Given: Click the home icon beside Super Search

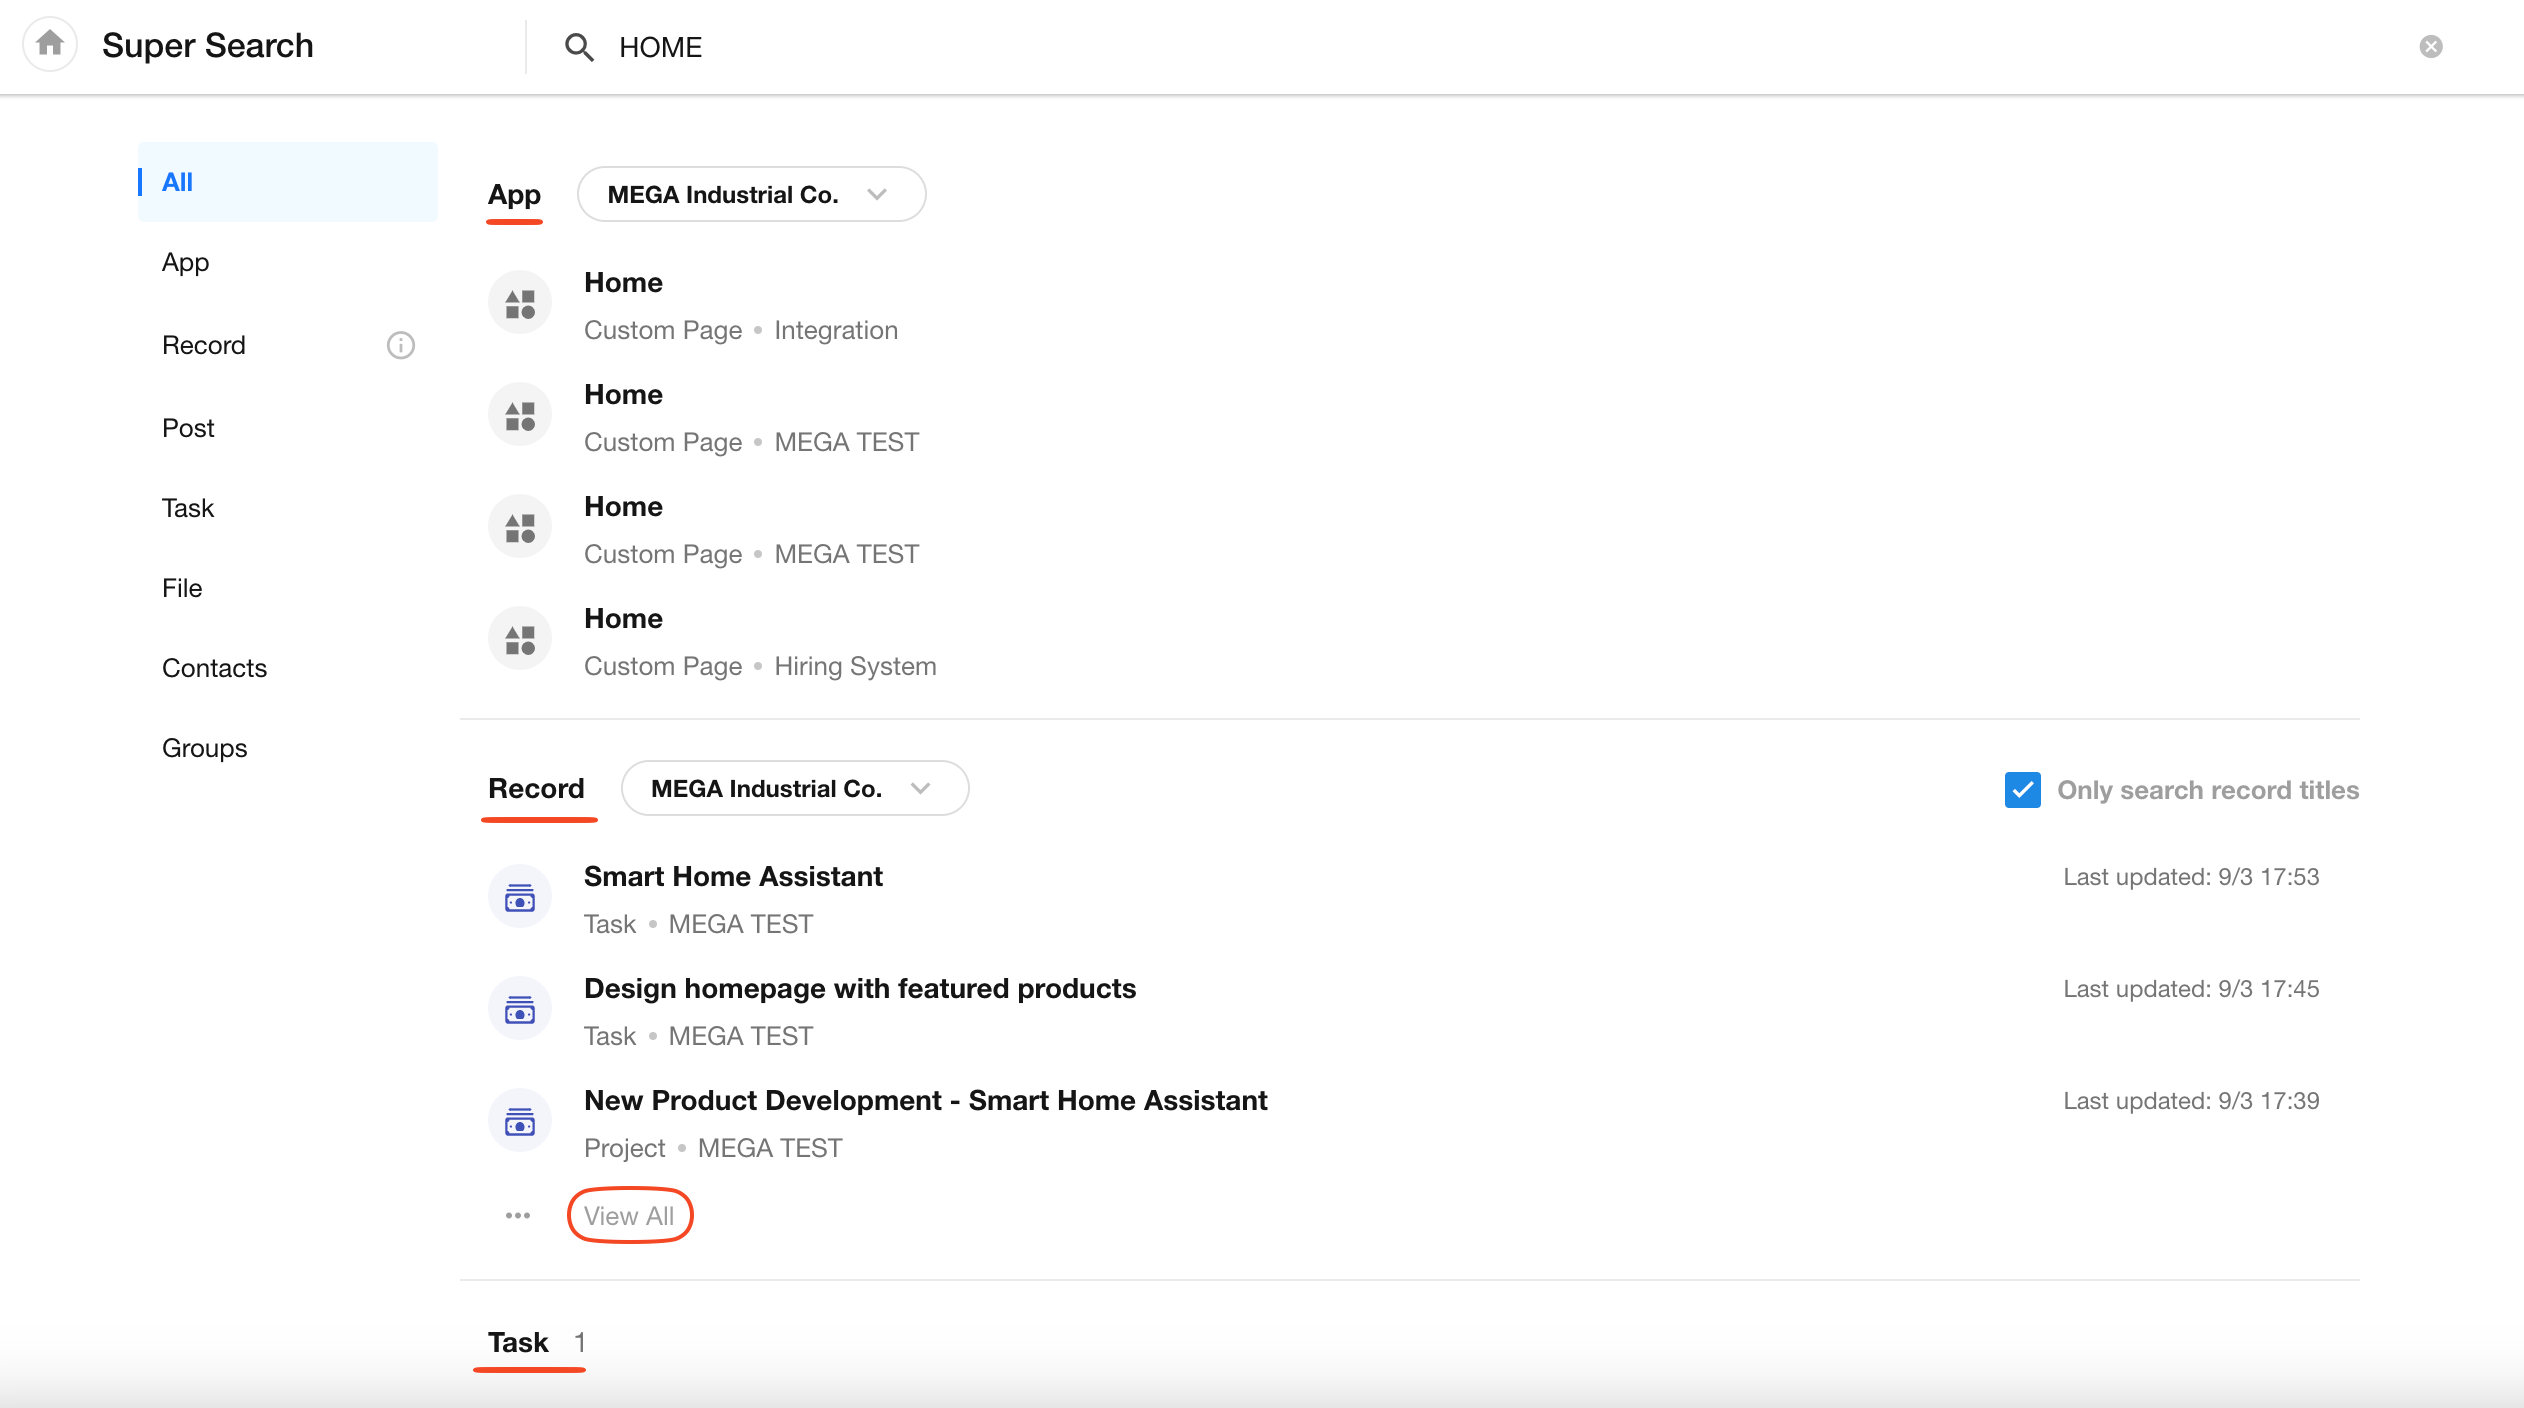Looking at the screenshot, I should 50,44.
